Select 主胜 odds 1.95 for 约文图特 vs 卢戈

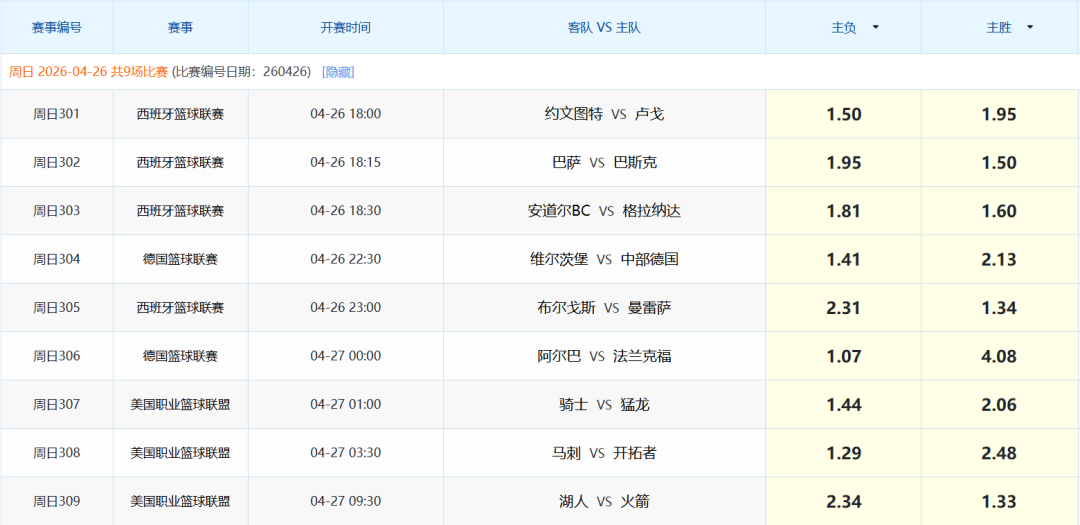(x=999, y=114)
